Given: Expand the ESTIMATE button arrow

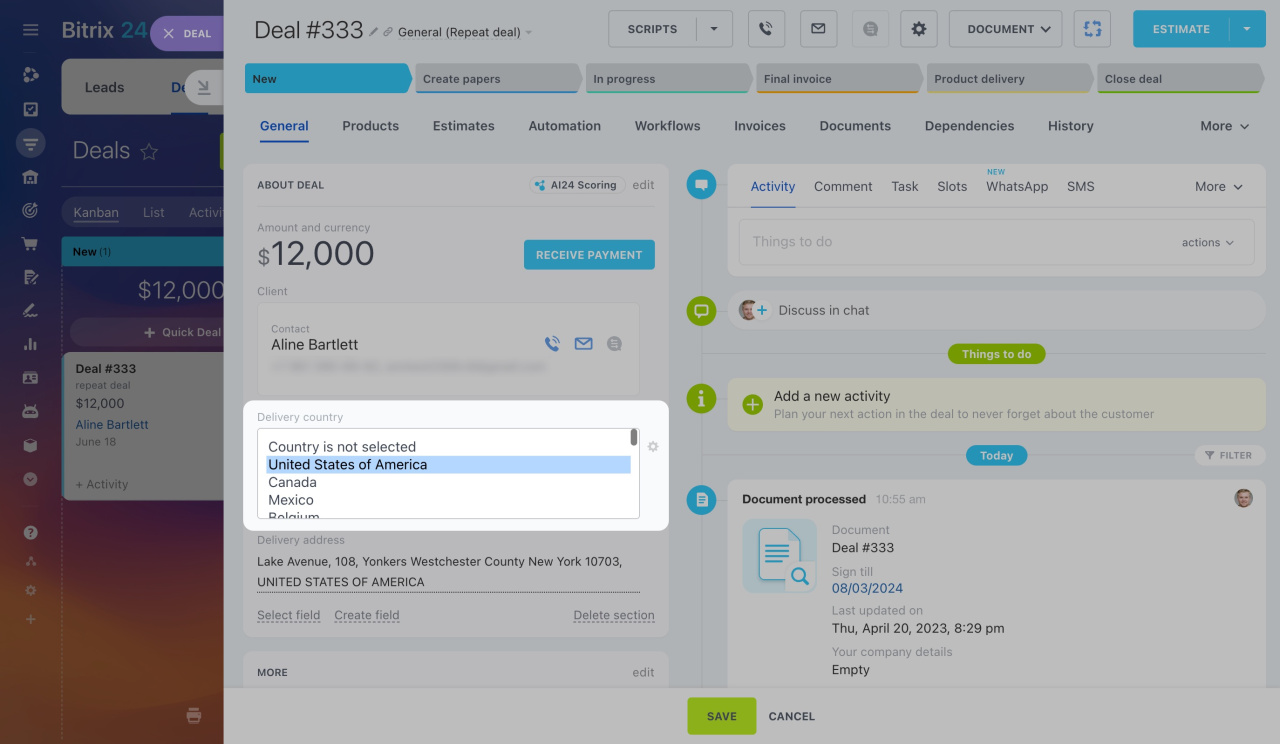Looking at the screenshot, I should (x=1246, y=29).
